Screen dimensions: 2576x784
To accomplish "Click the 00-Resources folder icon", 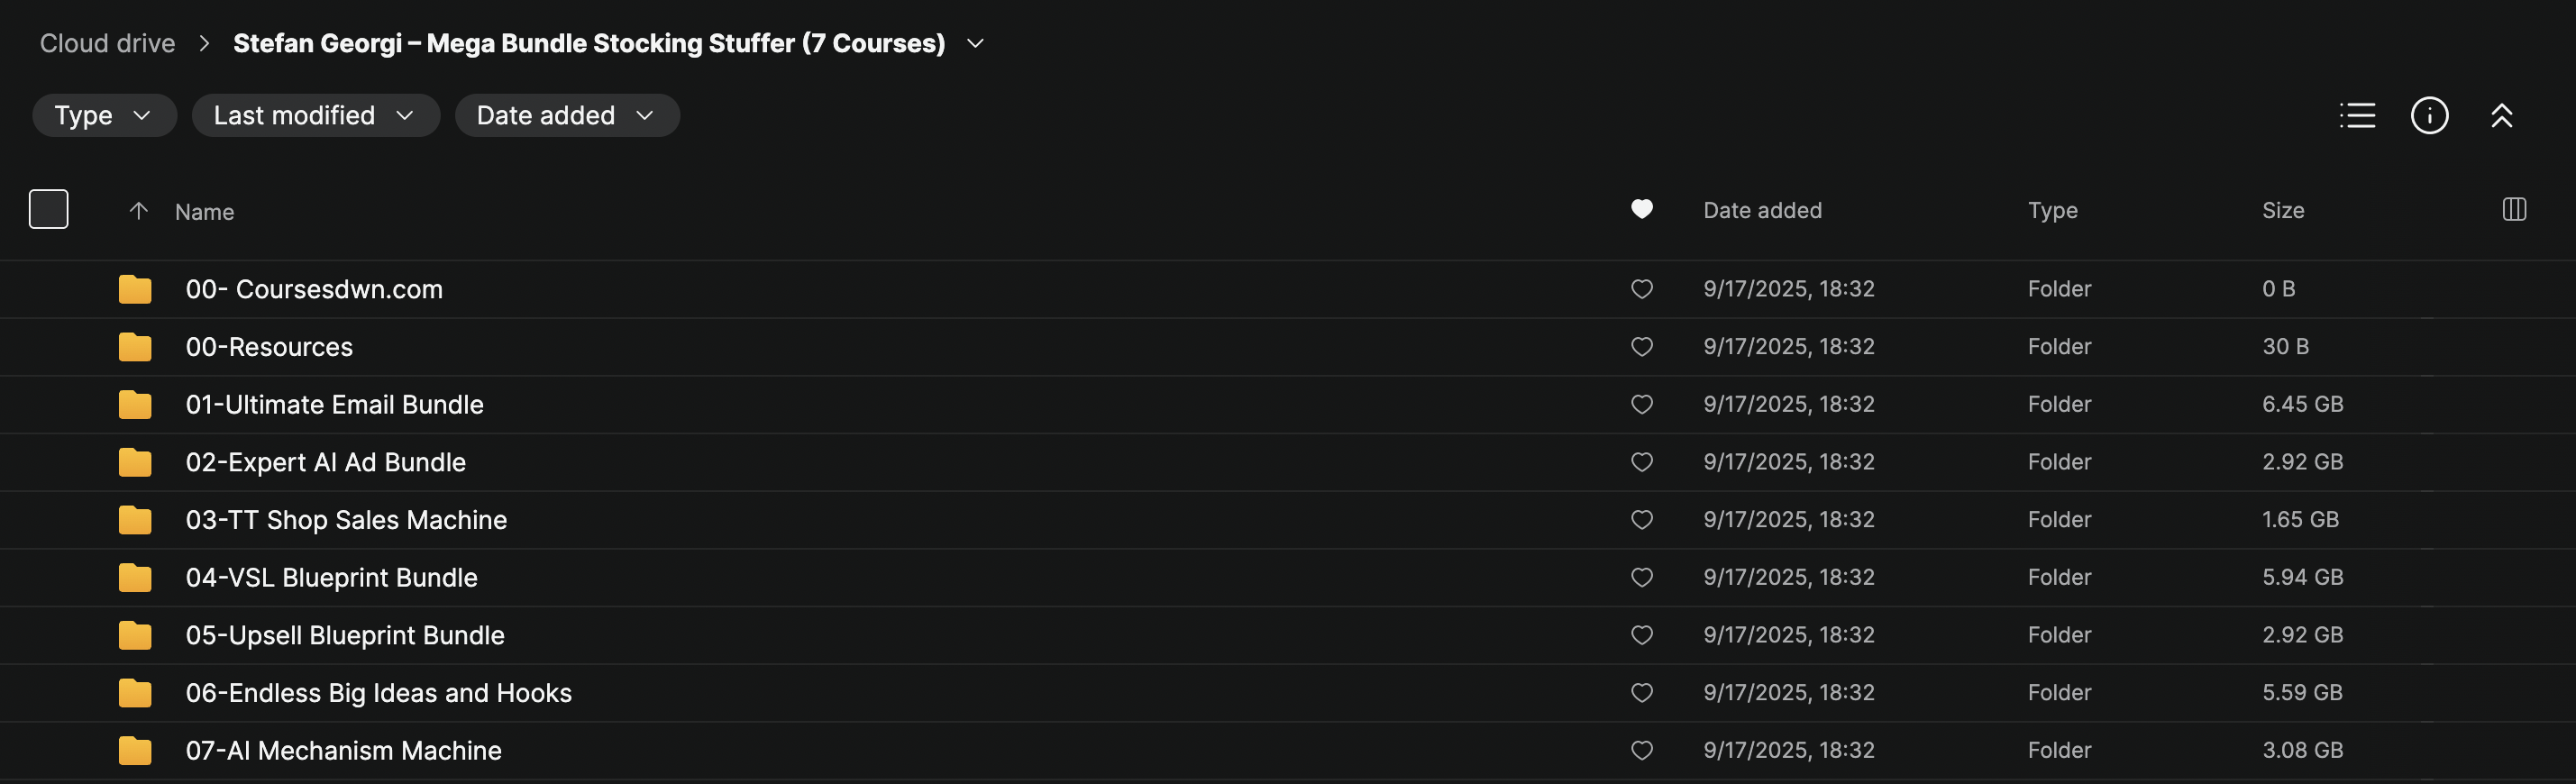I will [x=135, y=347].
